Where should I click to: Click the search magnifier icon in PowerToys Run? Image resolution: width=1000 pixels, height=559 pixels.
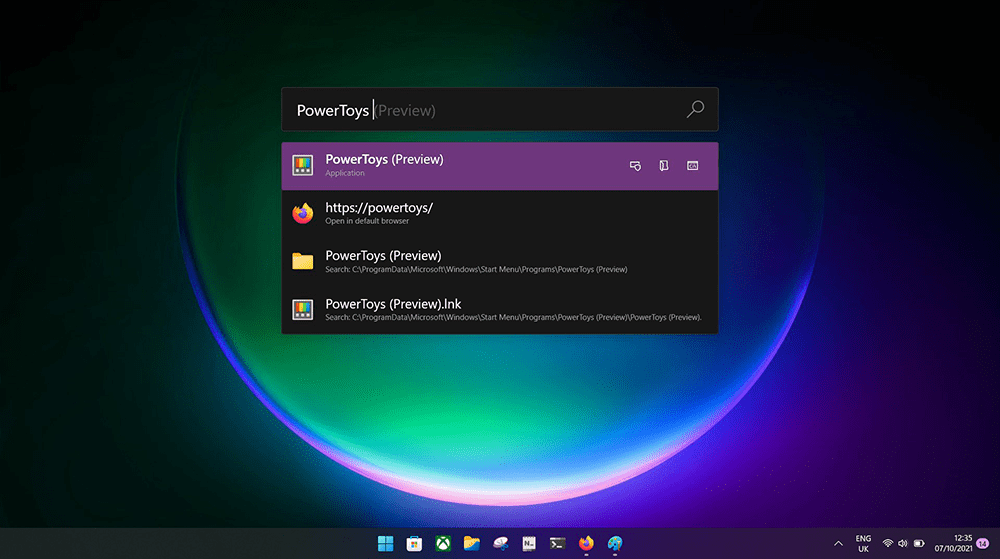click(x=695, y=109)
